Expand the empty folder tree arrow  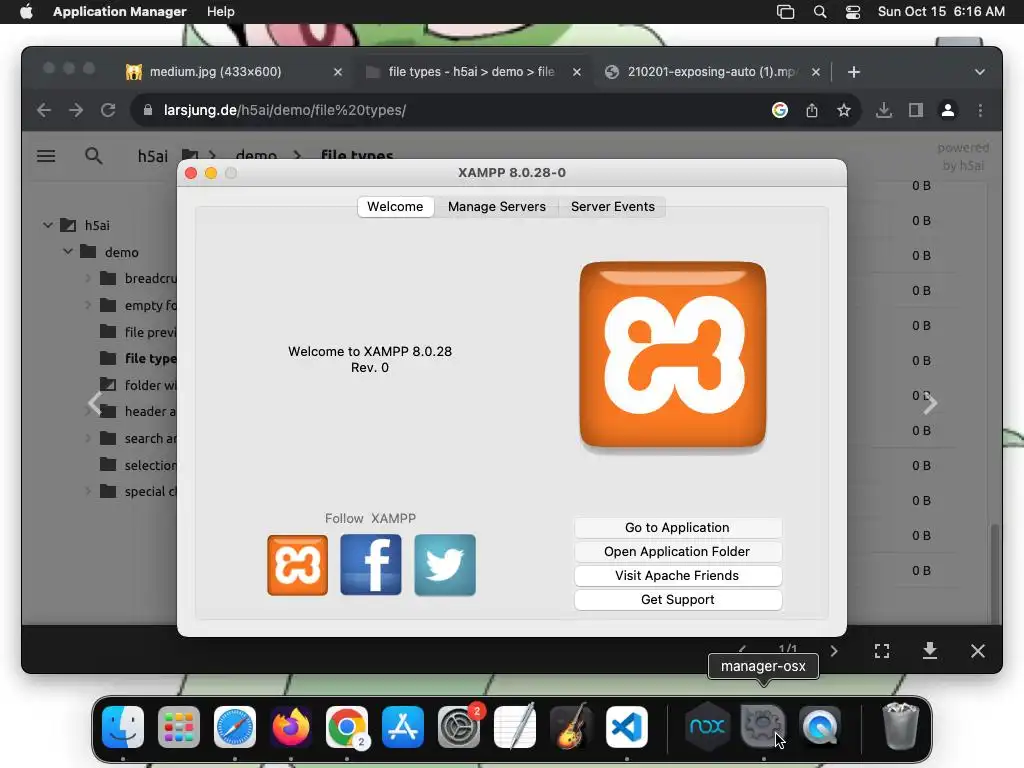point(88,305)
